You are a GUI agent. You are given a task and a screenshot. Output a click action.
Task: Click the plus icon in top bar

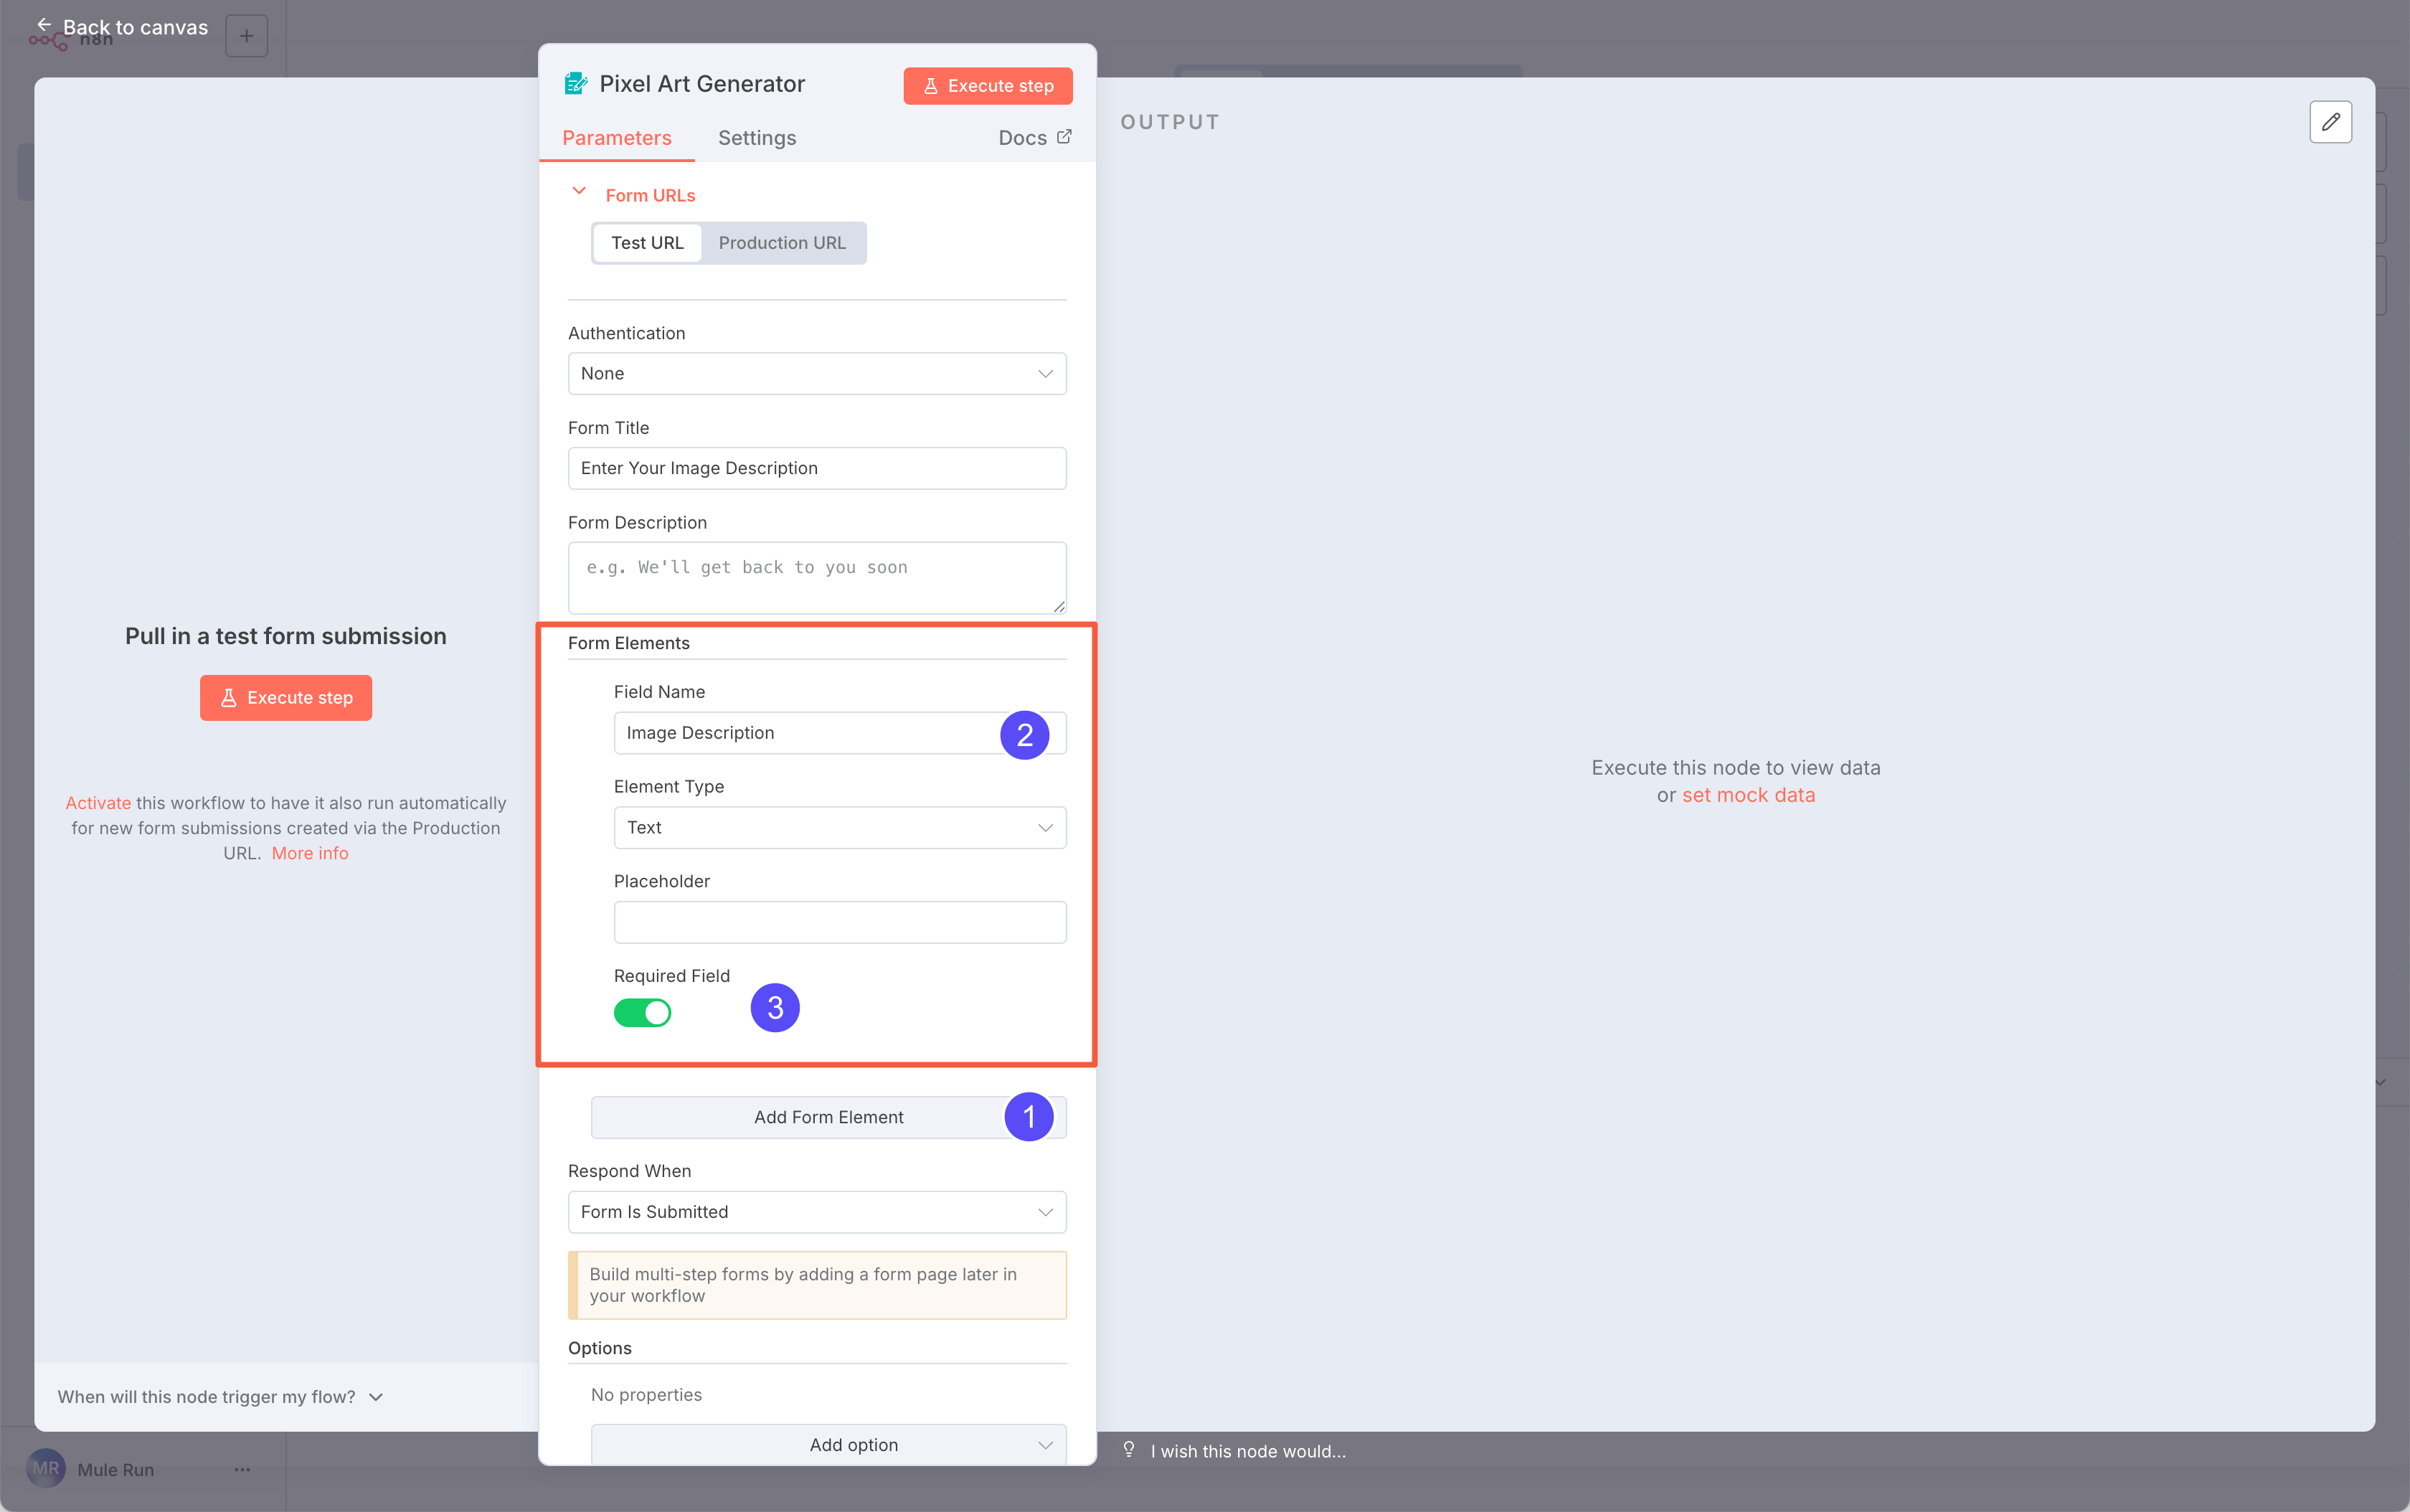point(246,36)
